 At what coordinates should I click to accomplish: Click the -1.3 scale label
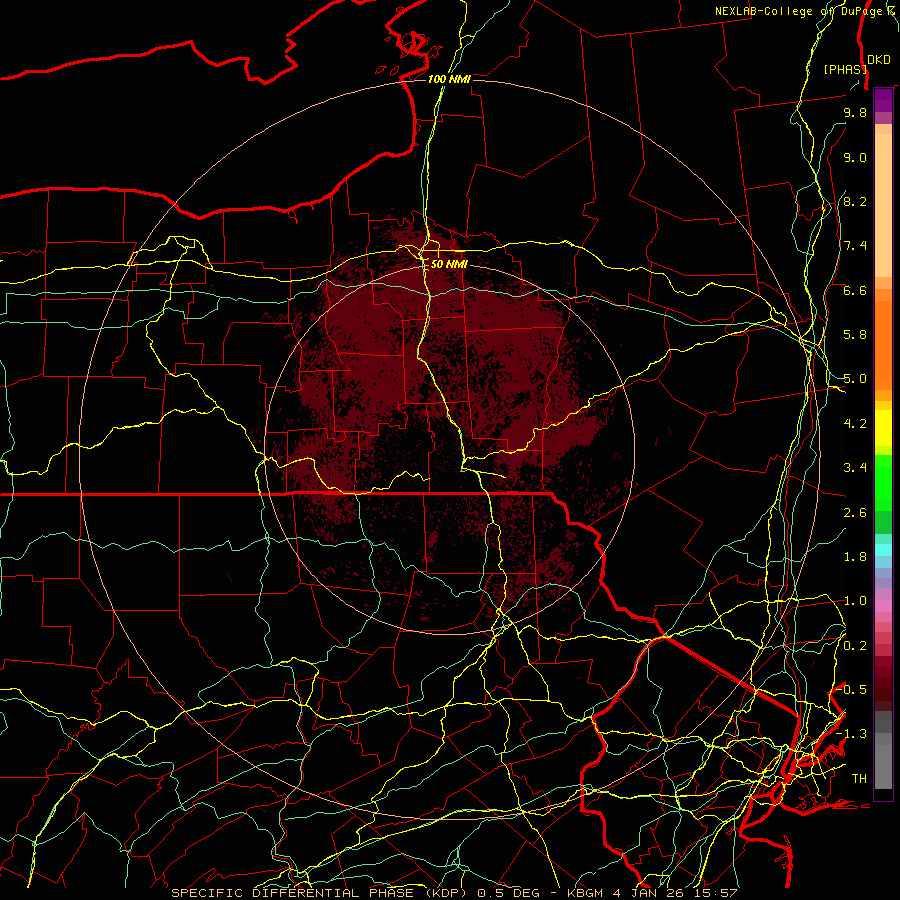tap(852, 734)
